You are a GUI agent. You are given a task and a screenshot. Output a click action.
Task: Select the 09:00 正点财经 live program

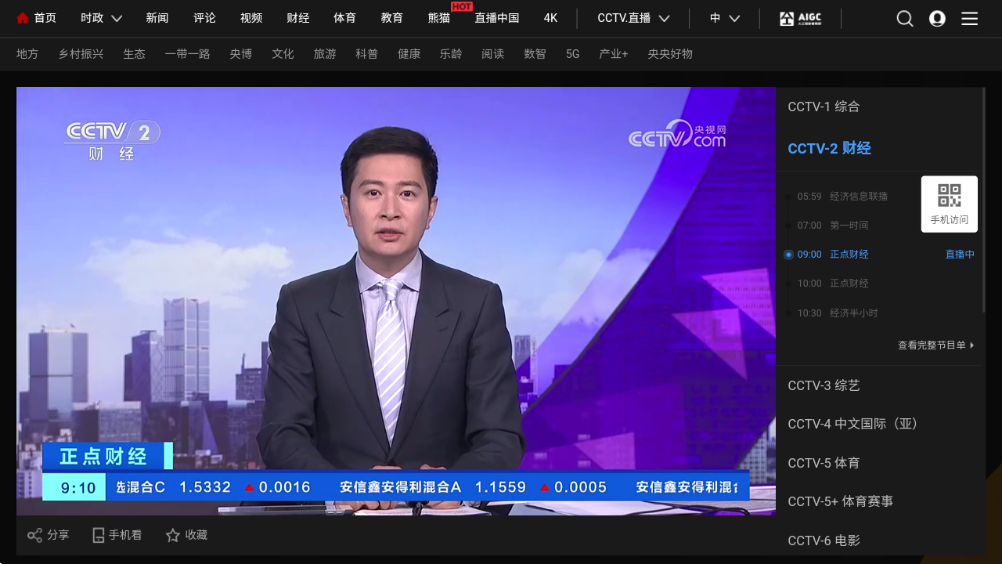(832, 254)
